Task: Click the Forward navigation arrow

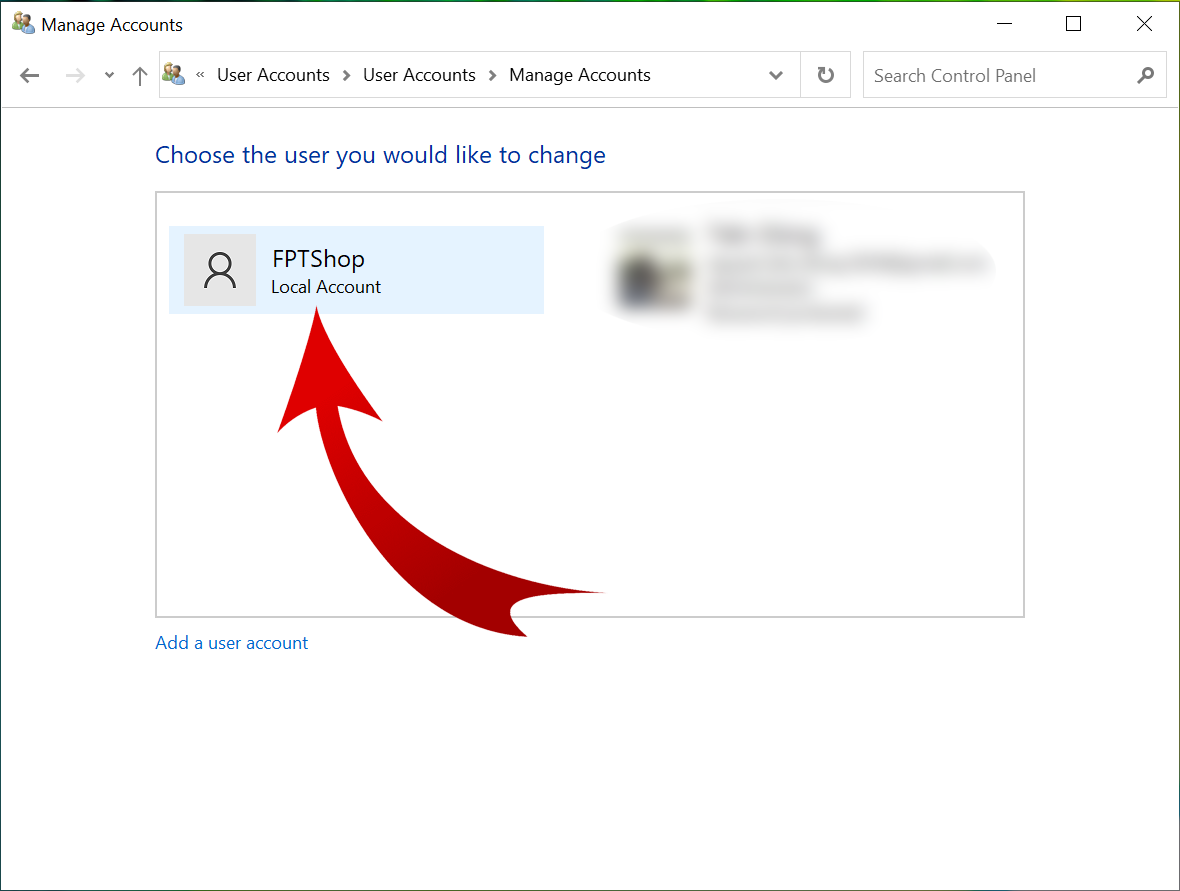Action: (x=75, y=75)
